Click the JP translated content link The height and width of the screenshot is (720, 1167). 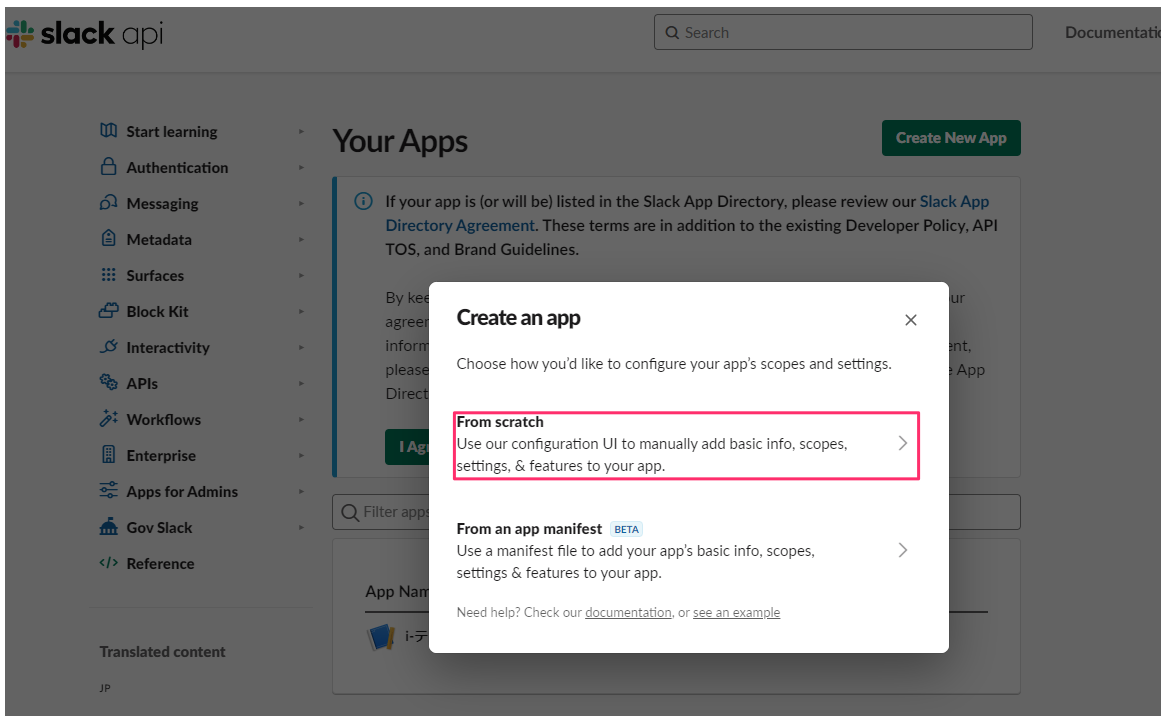(x=105, y=688)
